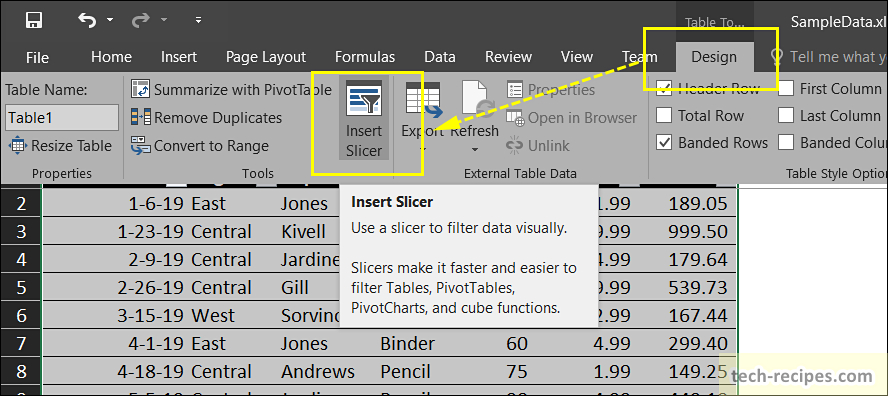Click the Remove Duplicates icon
The image size is (888, 396).
pyautogui.click(x=140, y=117)
